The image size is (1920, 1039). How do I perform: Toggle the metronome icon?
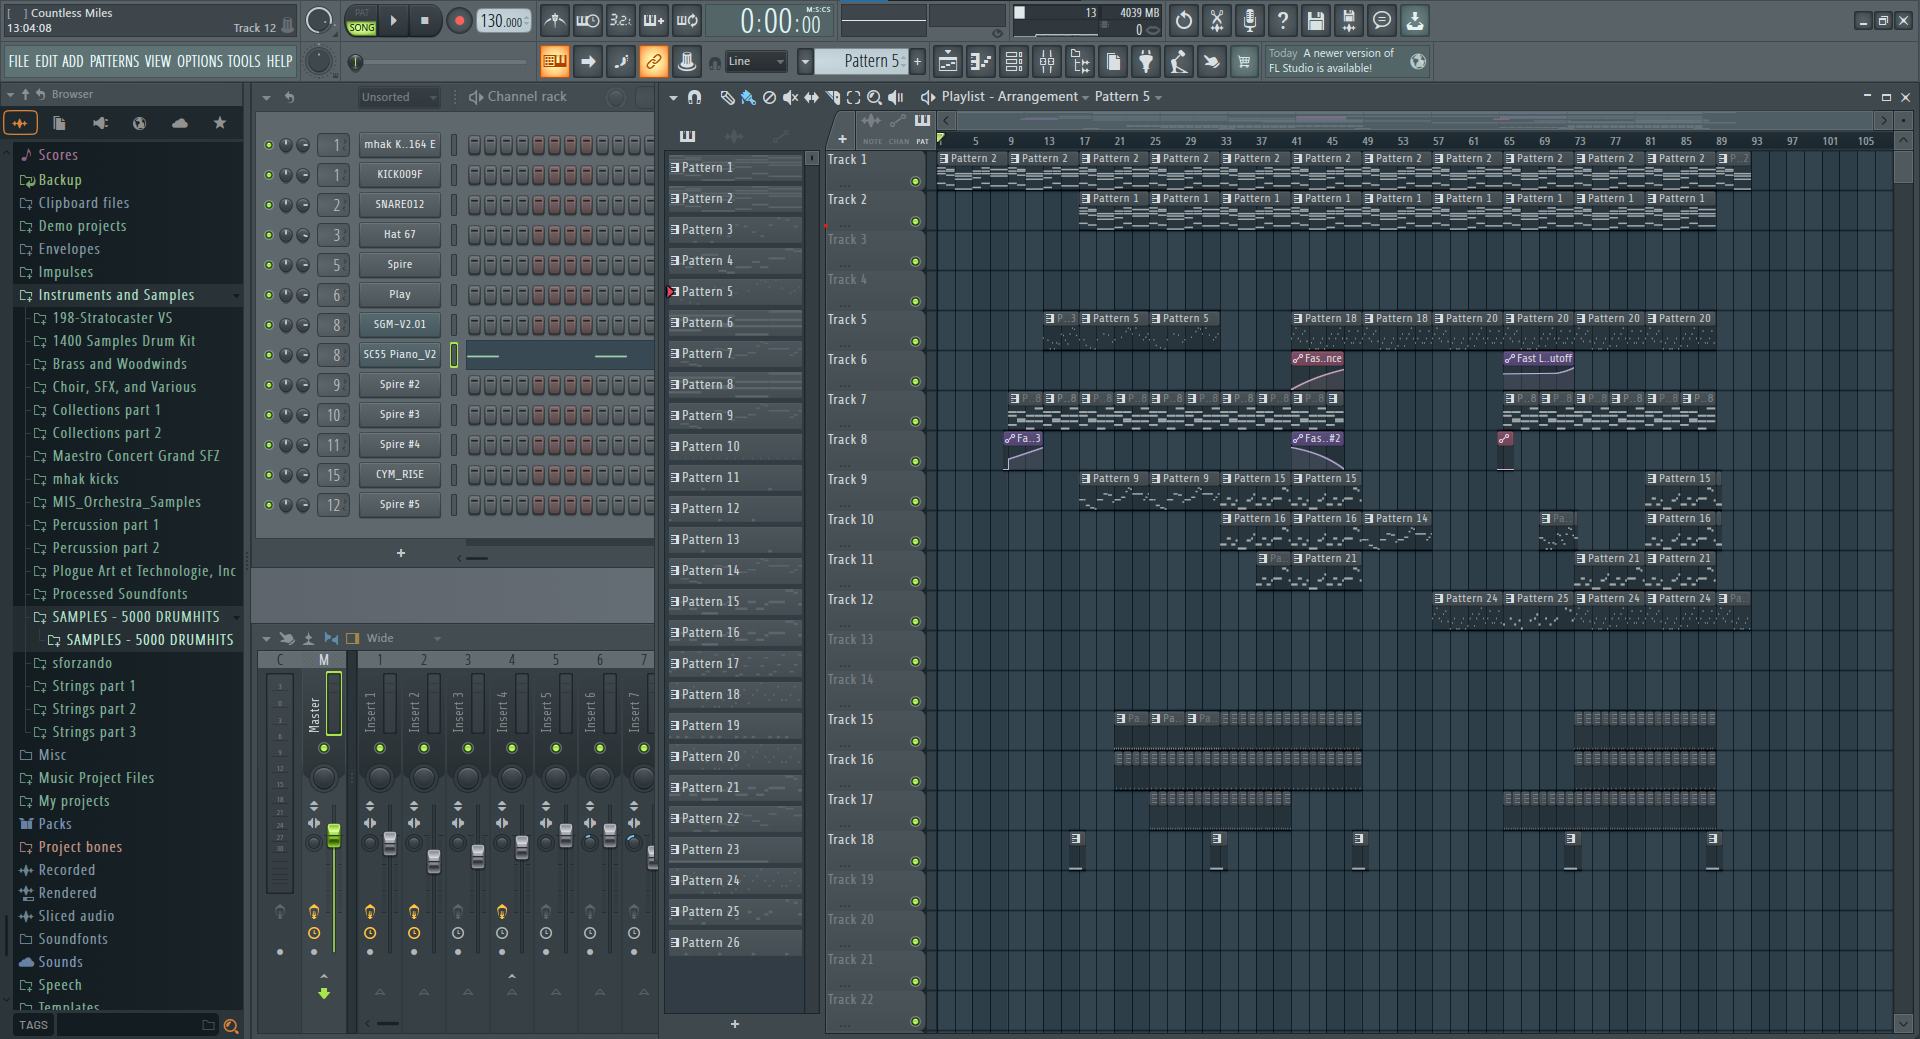(x=555, y=20)
